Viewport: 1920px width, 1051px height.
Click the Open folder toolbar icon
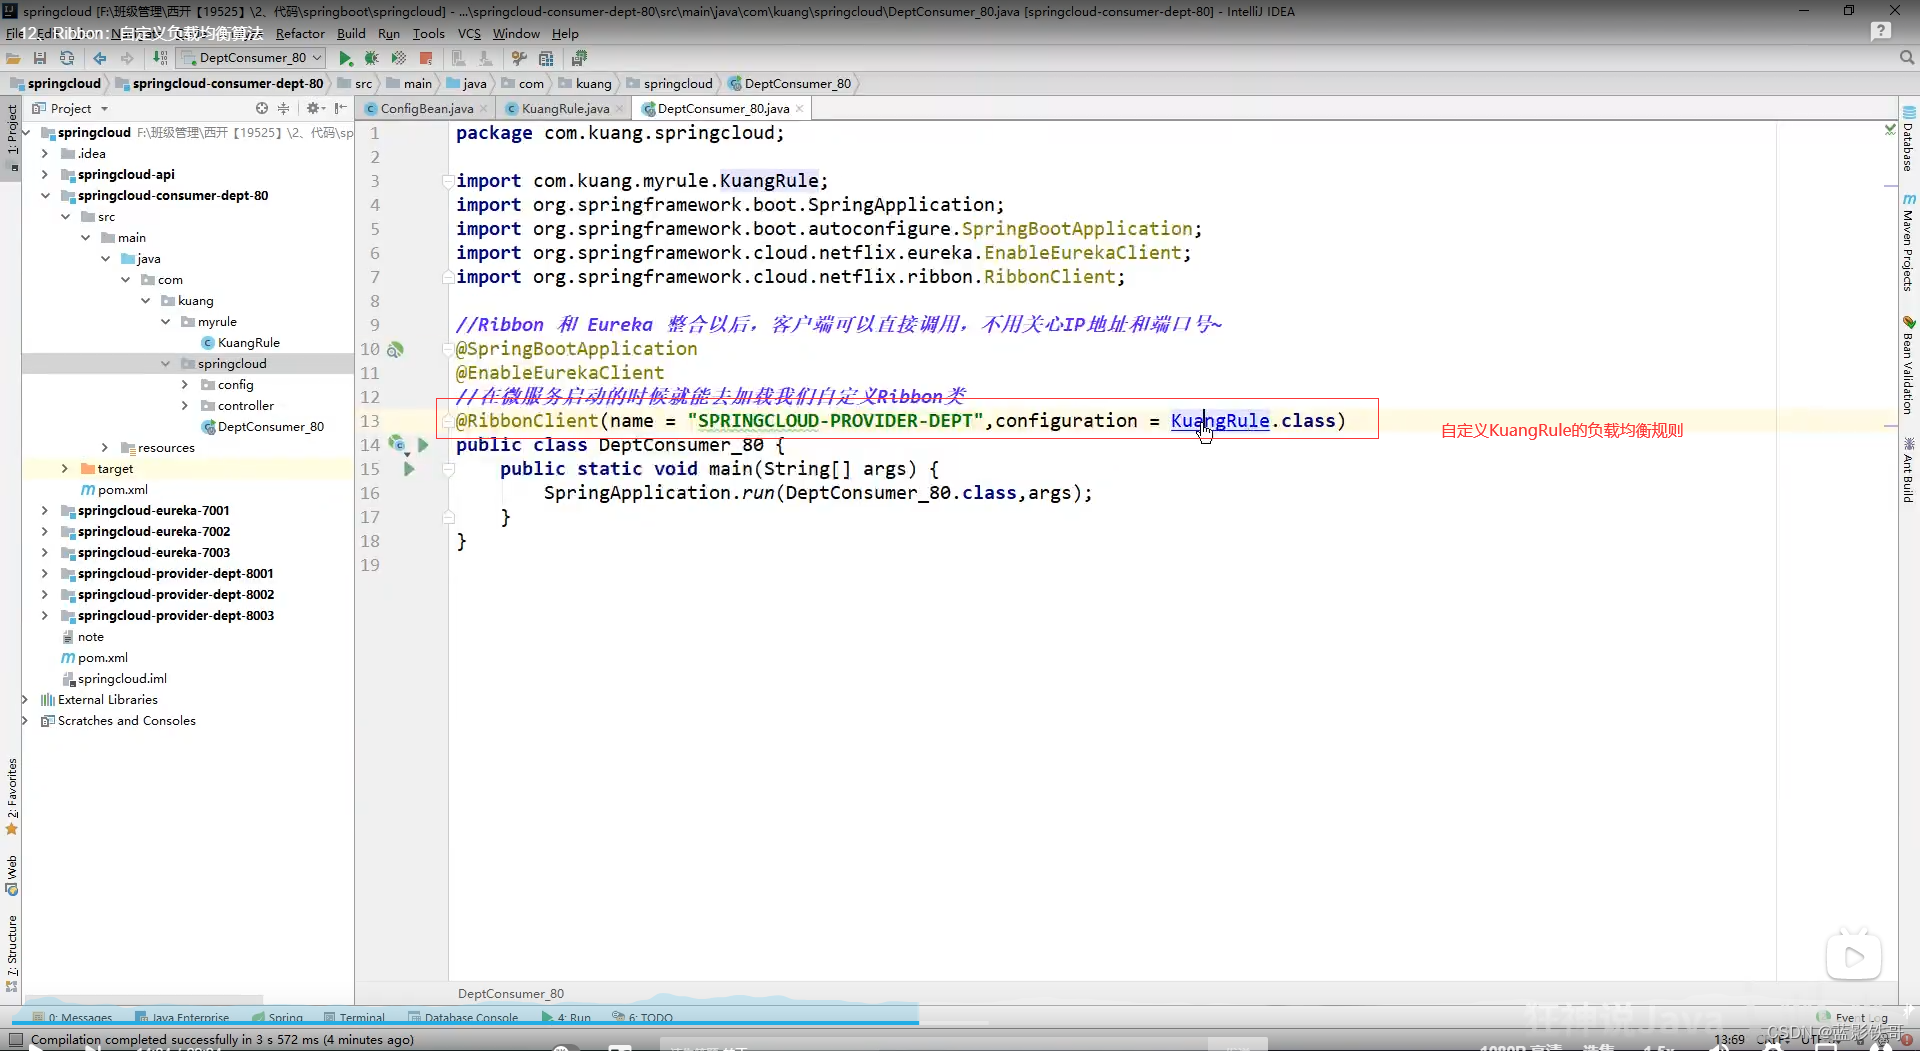pyautogui.click(x=14, y=58)
